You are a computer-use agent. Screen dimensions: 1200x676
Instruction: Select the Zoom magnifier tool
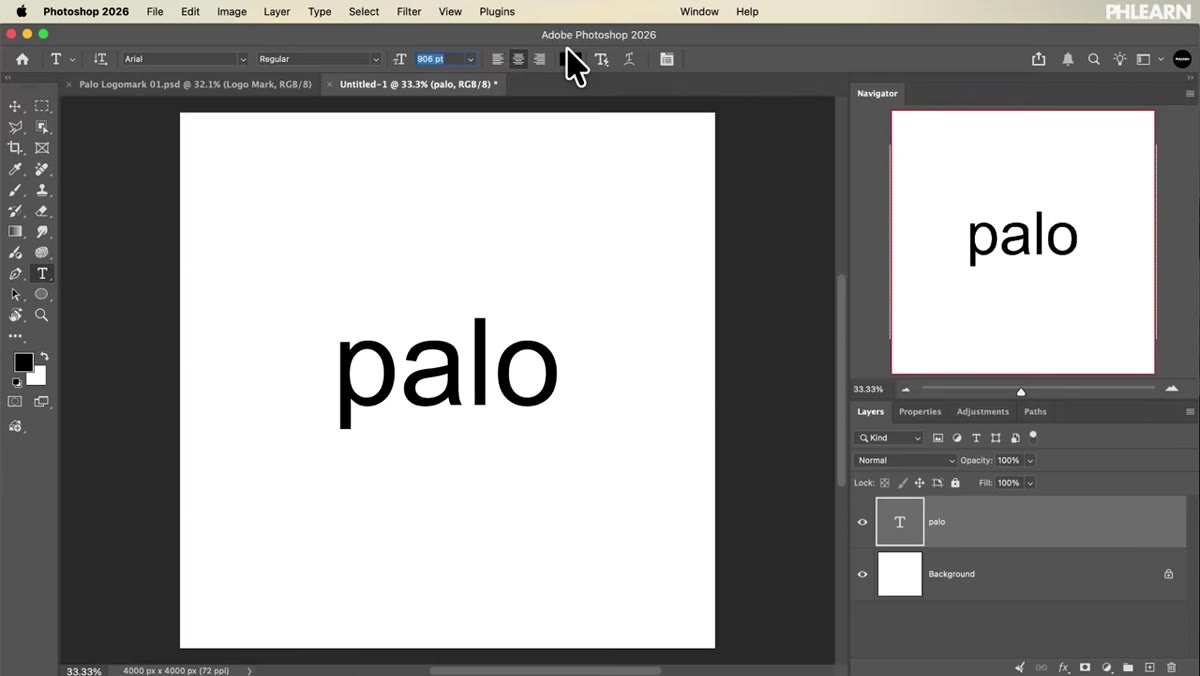click(42, 315)
